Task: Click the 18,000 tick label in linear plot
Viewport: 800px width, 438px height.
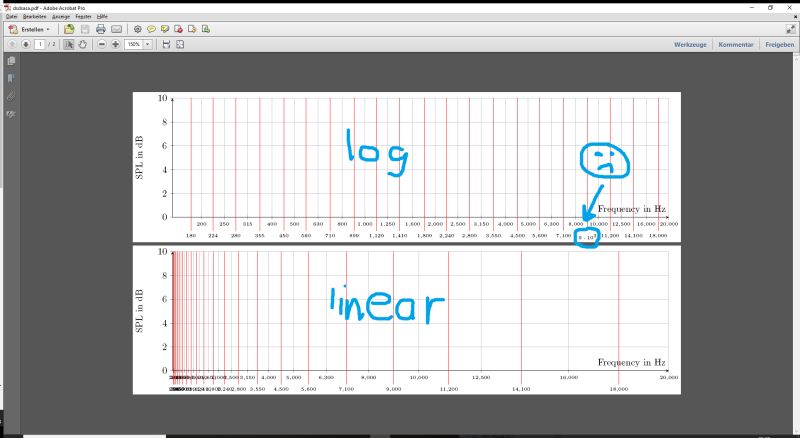Action: coord(618,389)
